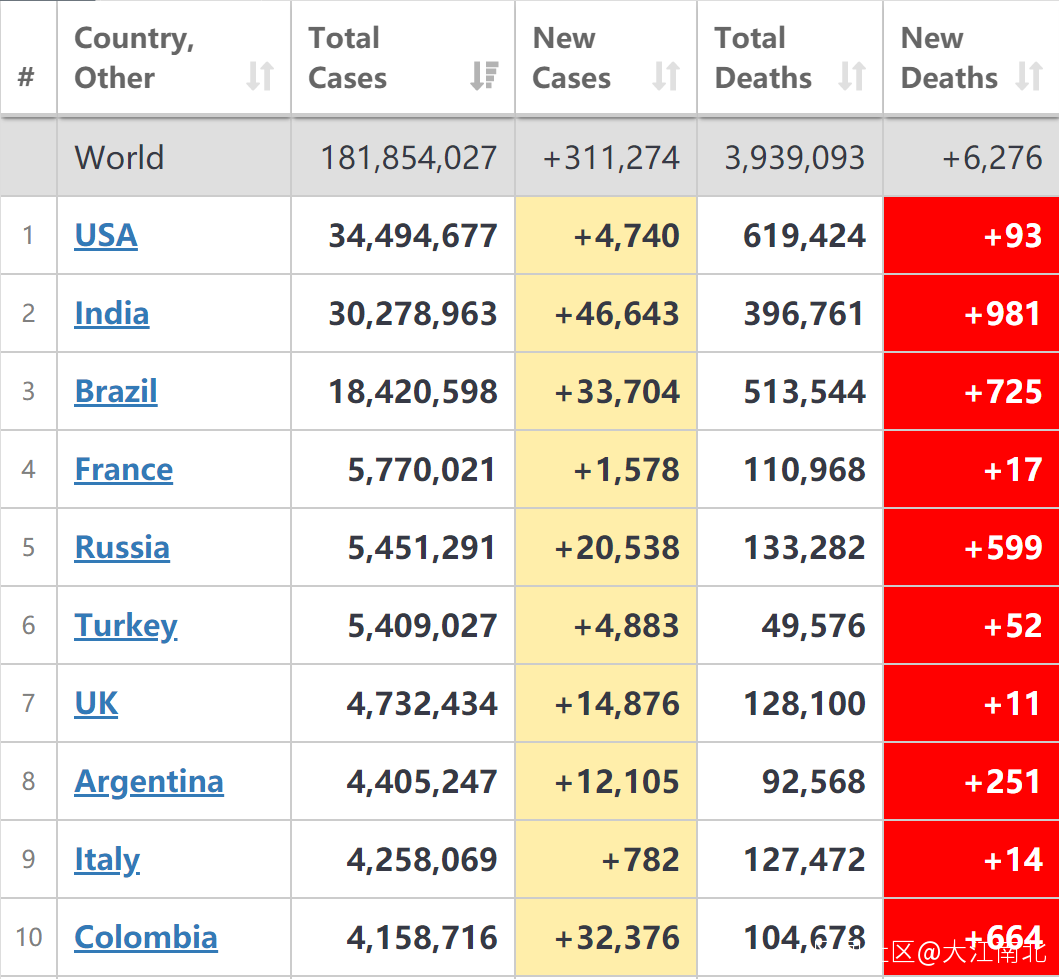The image size is (1059, 979).
Task: Click the World total row label
Action: [x=119, y=157]
